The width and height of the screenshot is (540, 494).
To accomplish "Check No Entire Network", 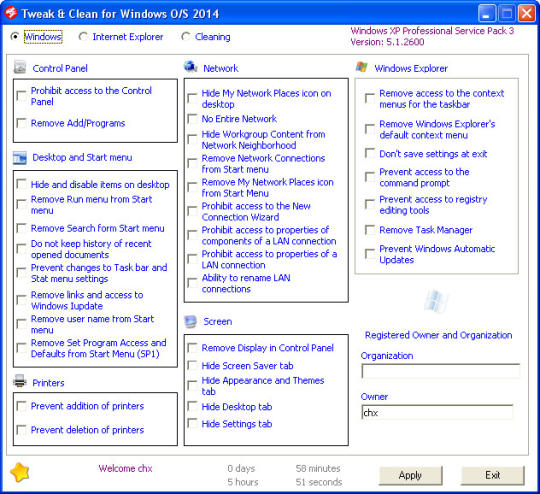I will (x=192, y=119).
